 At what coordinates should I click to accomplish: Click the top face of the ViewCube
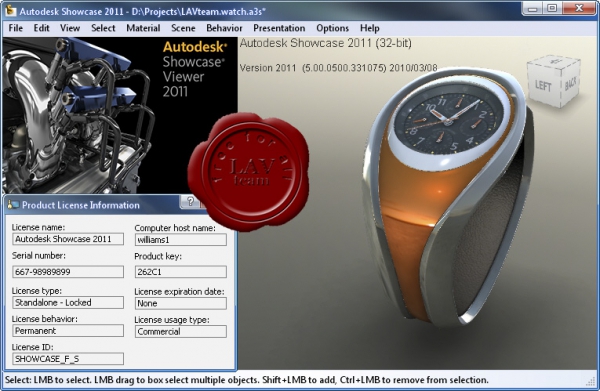[554, 61]
